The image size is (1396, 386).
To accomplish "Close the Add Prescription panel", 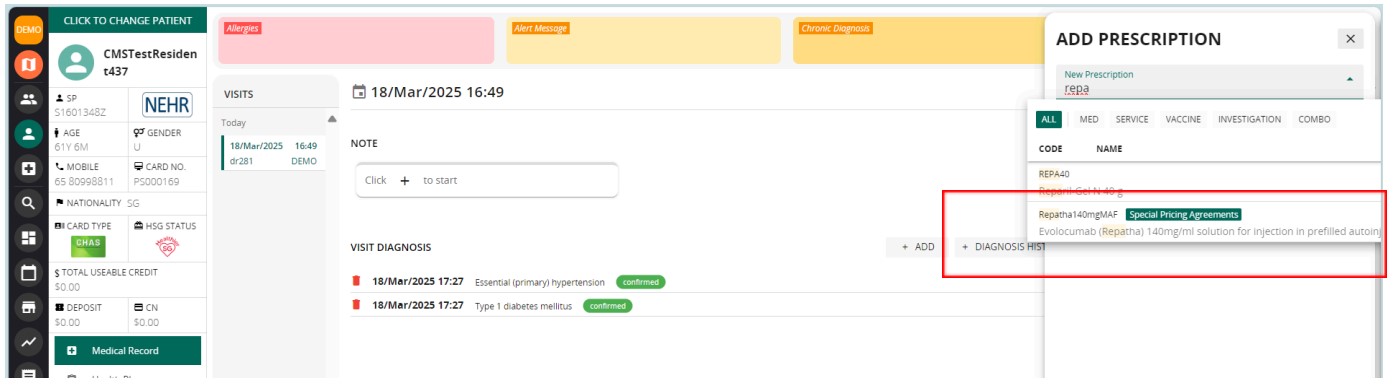I will 1350,39.
